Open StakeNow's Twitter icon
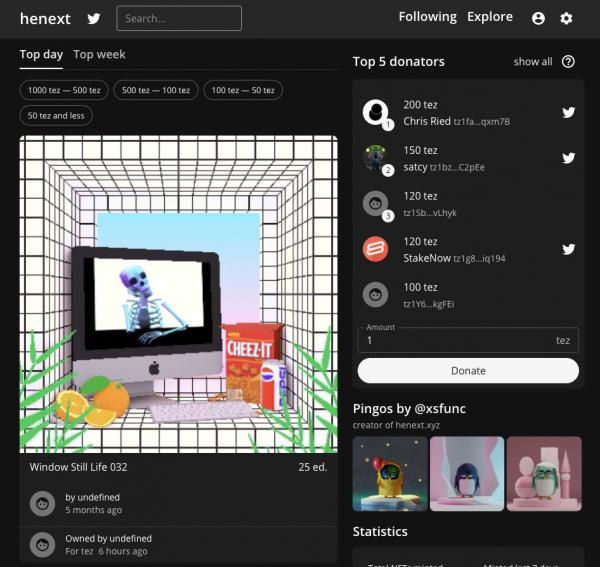The height and width of the screenshot is (567, 600). (568, 249)
